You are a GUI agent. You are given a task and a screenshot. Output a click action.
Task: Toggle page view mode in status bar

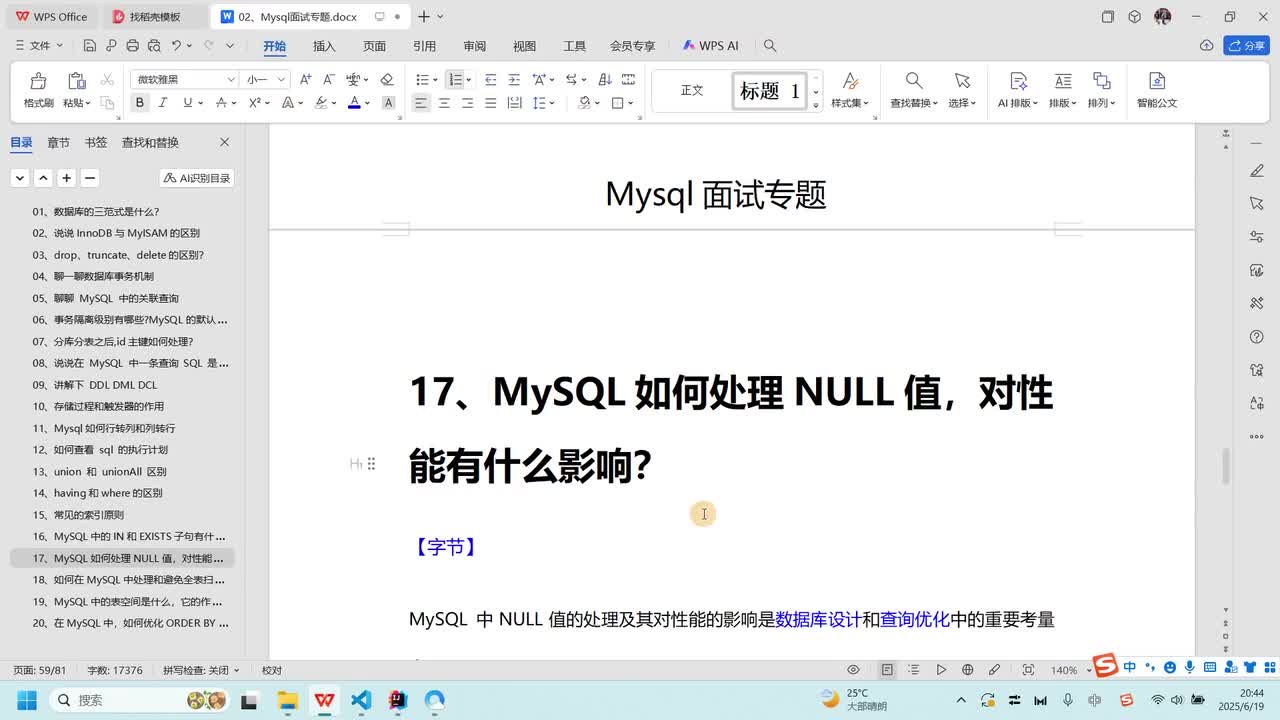[887, 670]
